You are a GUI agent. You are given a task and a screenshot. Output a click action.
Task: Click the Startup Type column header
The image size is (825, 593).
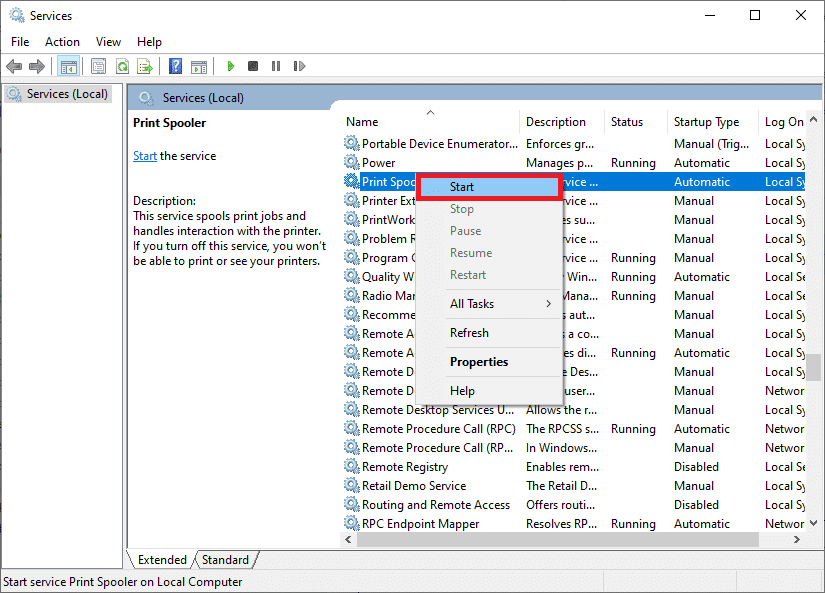click(x=706, y=121)
